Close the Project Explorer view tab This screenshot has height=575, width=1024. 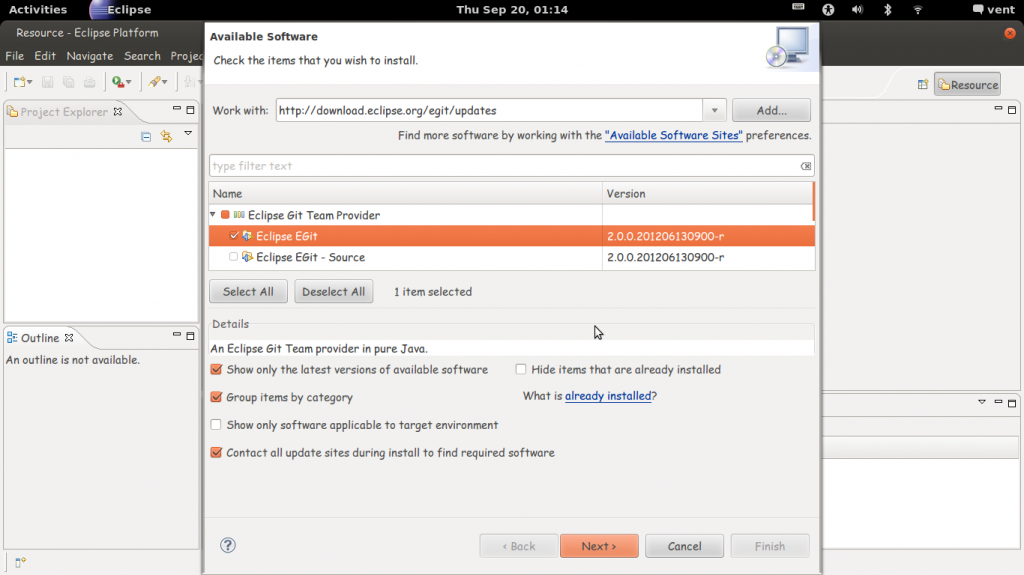(x=118, y=112)
